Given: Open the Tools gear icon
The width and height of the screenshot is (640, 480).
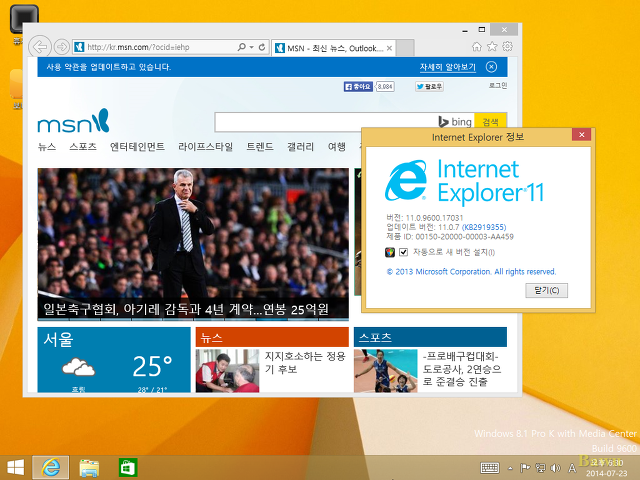Looking at the screenshot, I should coord(507,47).
